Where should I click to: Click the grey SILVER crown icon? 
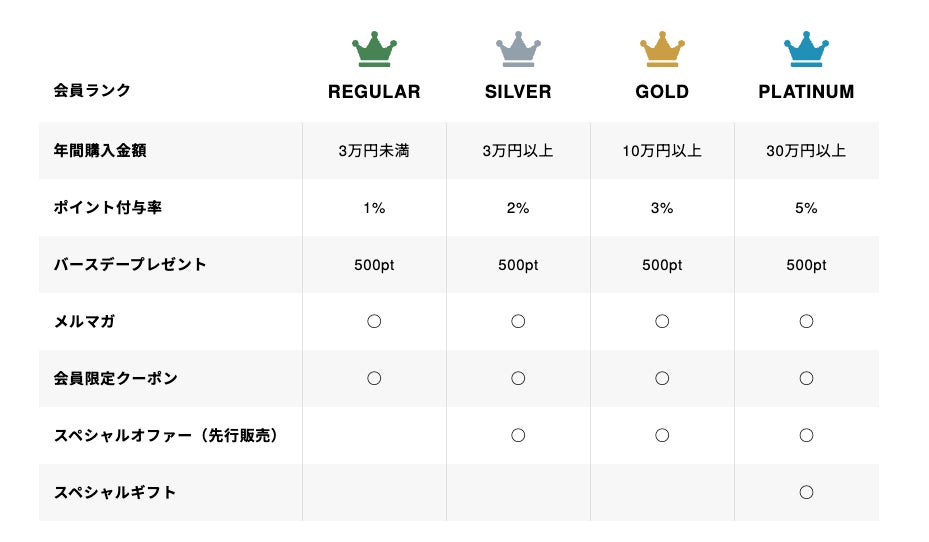518,51
